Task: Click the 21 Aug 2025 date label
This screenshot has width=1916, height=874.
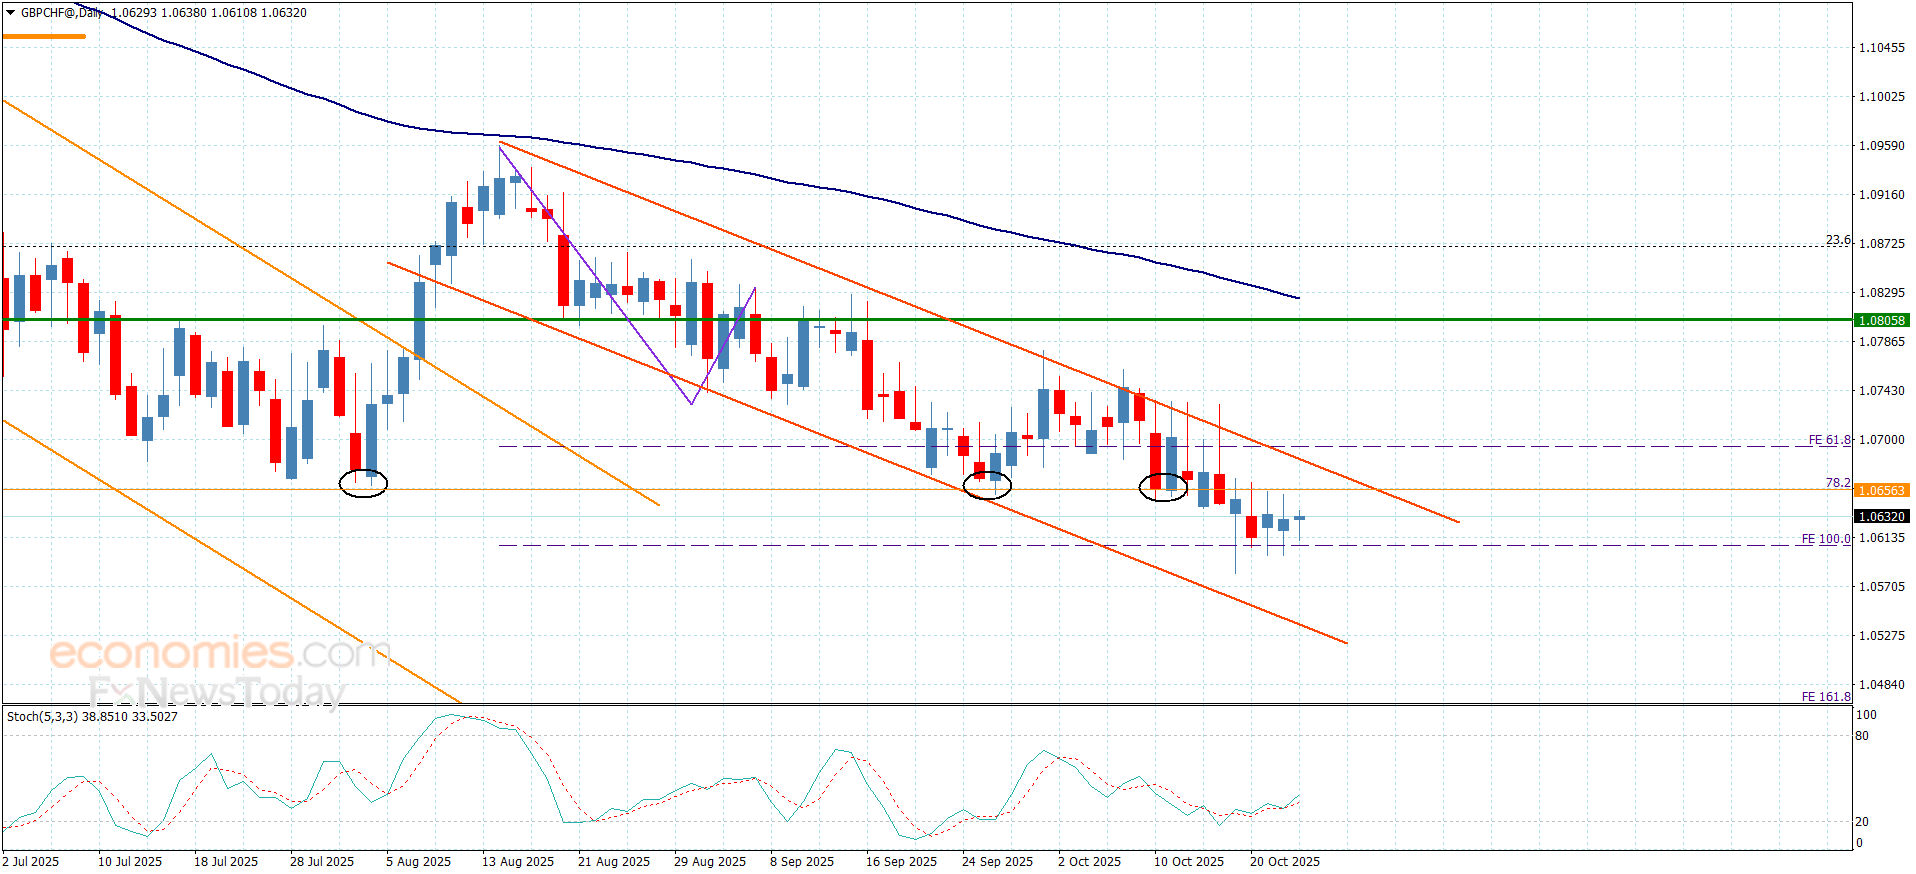Action: [x=614, y=862]
